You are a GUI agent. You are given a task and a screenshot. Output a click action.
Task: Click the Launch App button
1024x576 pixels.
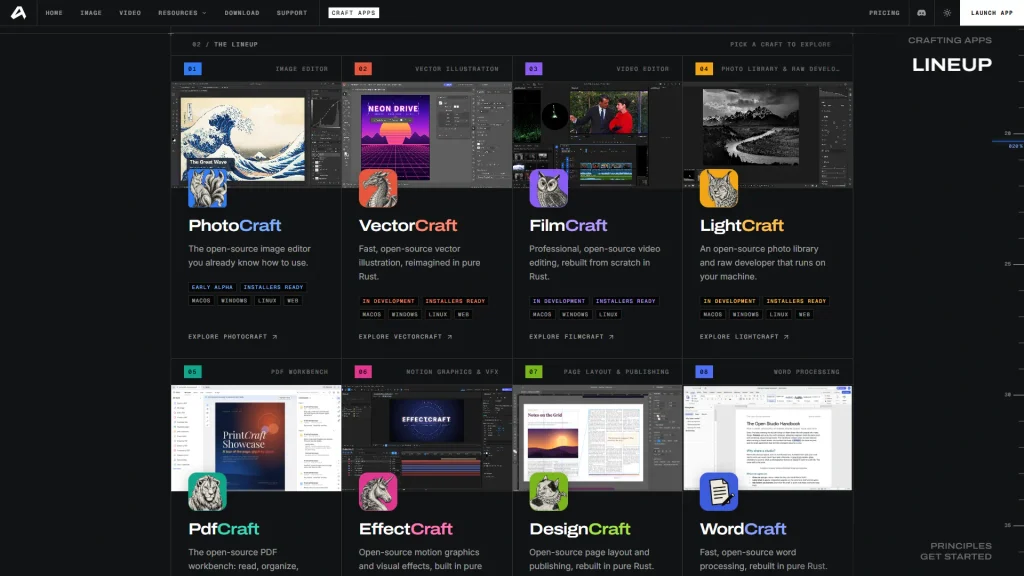pos(991,13)
